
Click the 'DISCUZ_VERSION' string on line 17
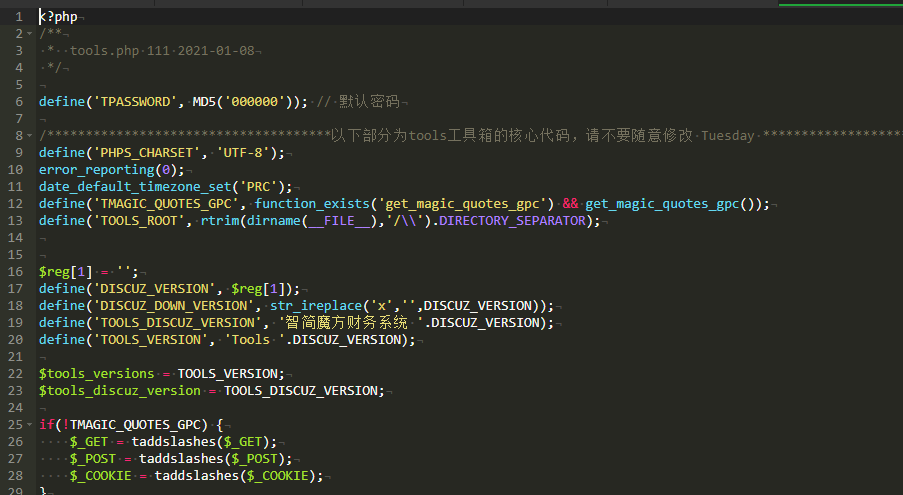(x=154, y=289)
